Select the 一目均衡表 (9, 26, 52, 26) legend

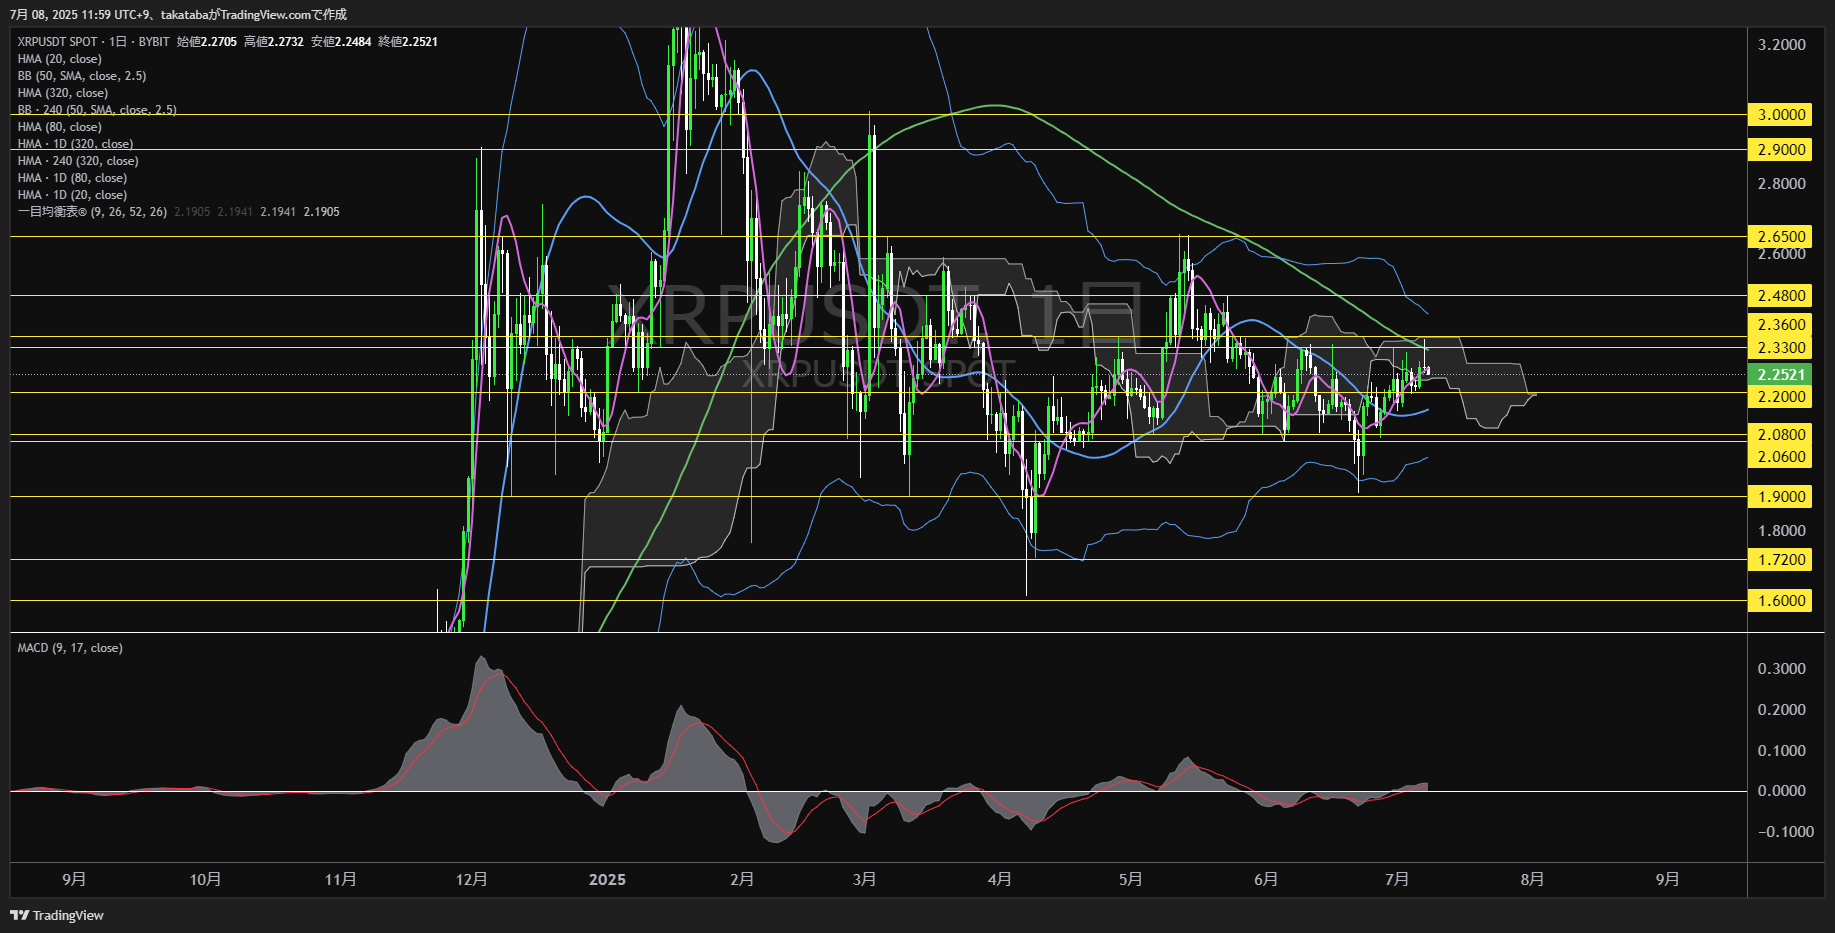[x=92, y=212]
